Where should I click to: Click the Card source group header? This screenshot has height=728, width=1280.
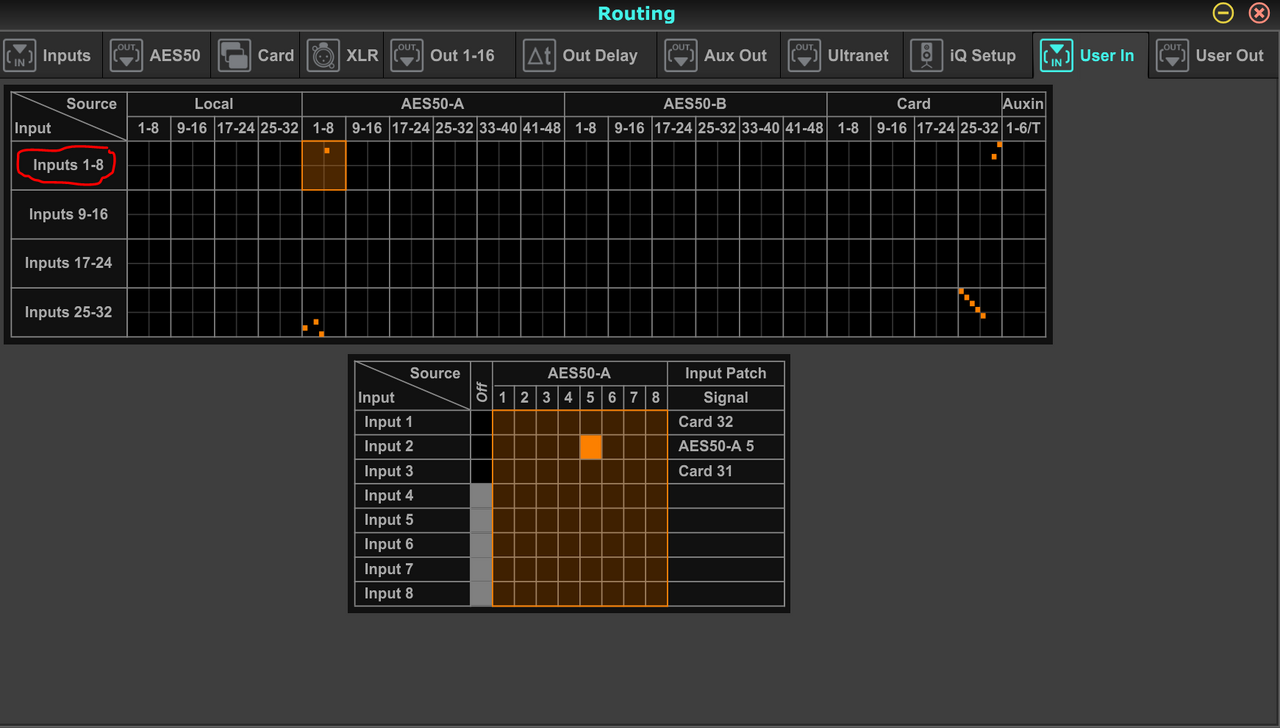tap(914, 104)
